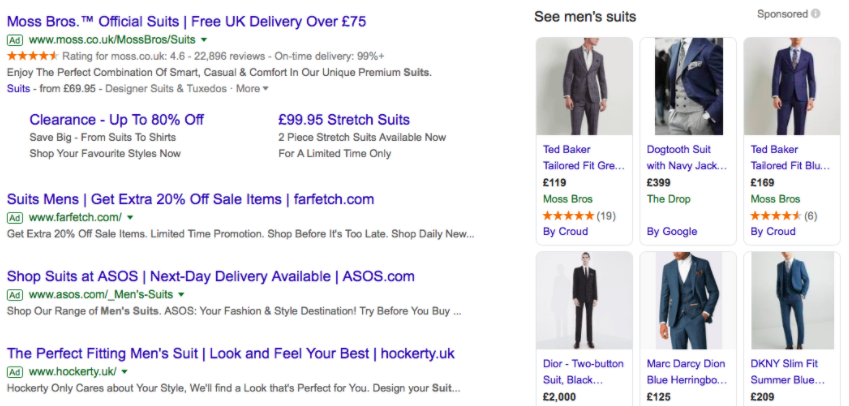Expand the More sitelinks dropdown
Image resolution: width=849 pixels, height=406 pixels.
(x=252, y=88)
